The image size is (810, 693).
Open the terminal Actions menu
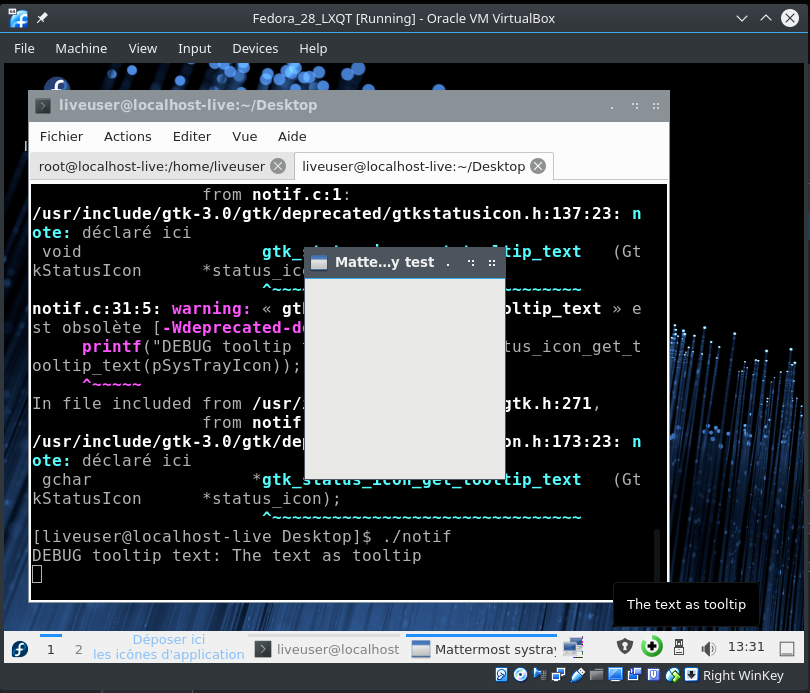[128, 136]
